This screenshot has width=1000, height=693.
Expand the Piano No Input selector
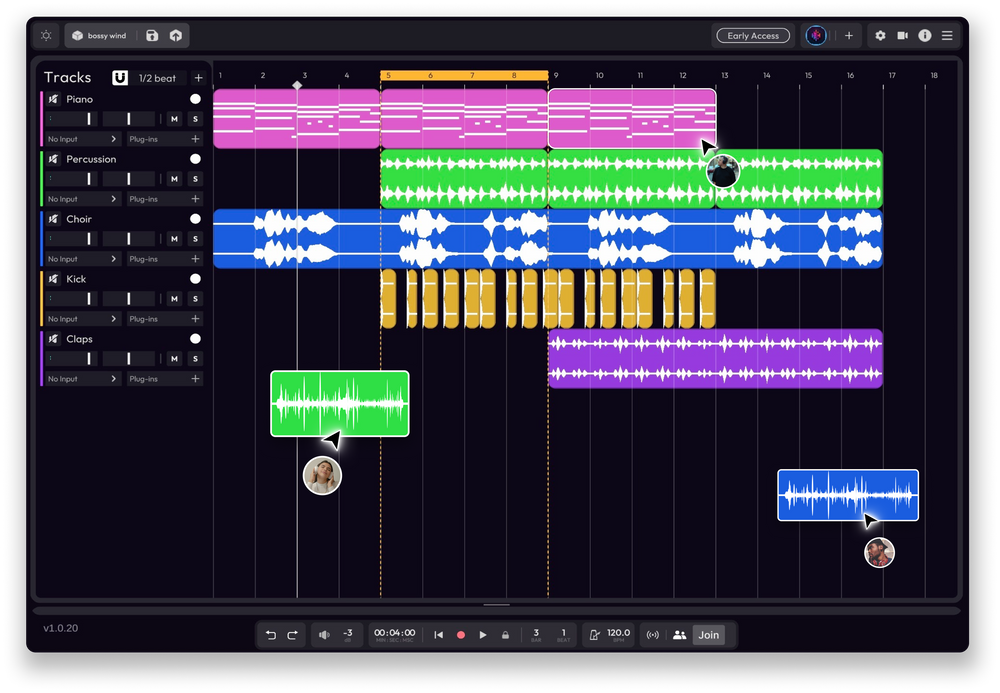(x=82, y=138)
